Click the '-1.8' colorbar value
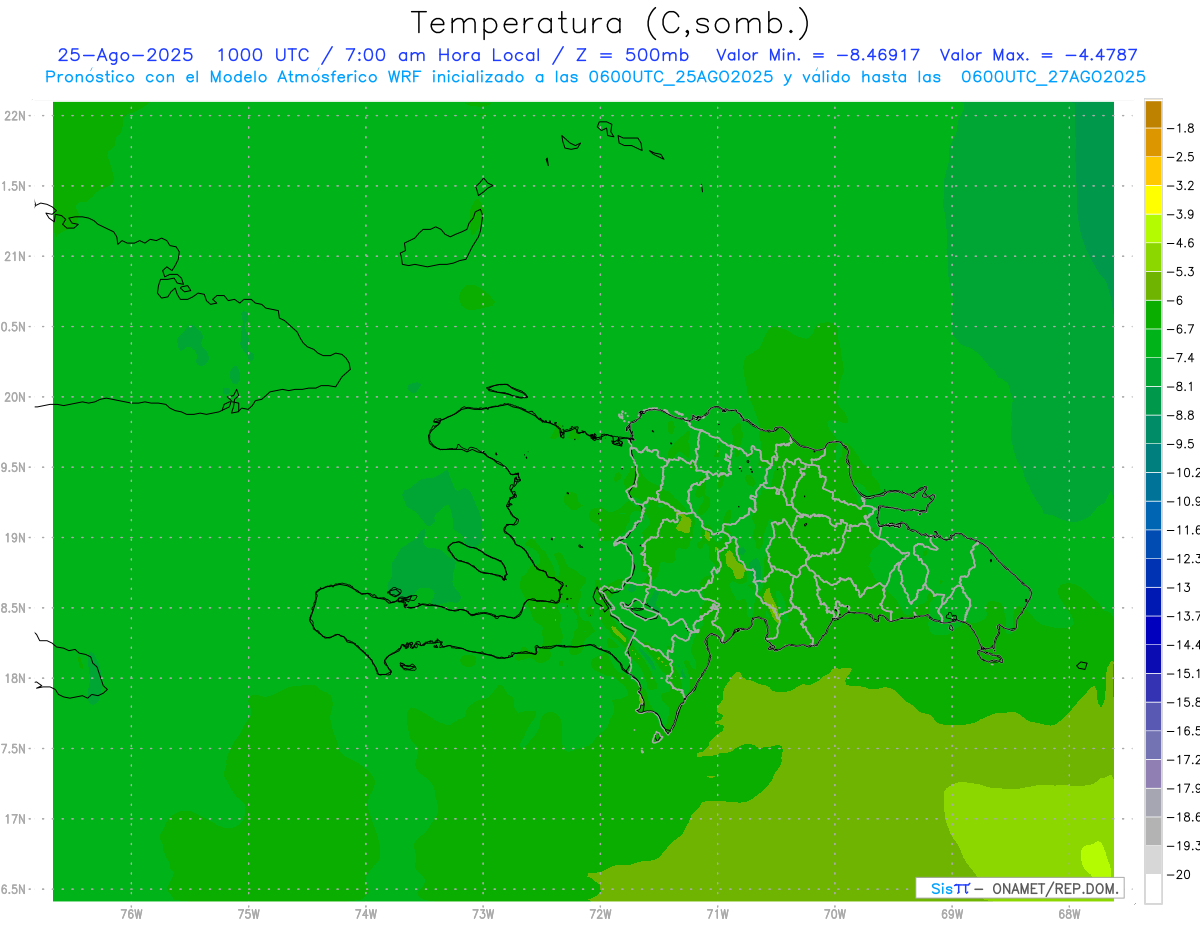The height and width of the screenshot is (927, 1200). (1181, 128)
